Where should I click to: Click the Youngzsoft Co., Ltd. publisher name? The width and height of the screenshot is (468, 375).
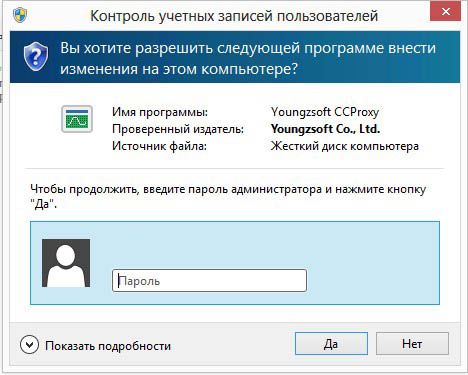tap(325, 129)
